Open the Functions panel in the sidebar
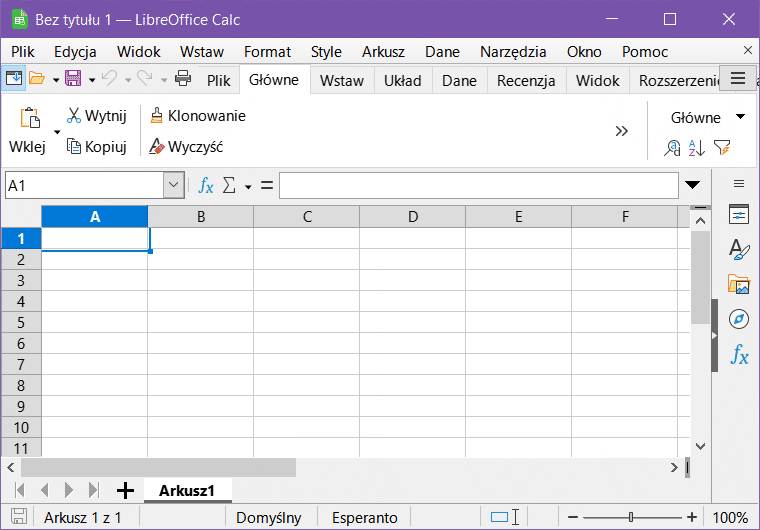Image resolution: width=760 pixels, height=530 pixels. coord(739,354)
